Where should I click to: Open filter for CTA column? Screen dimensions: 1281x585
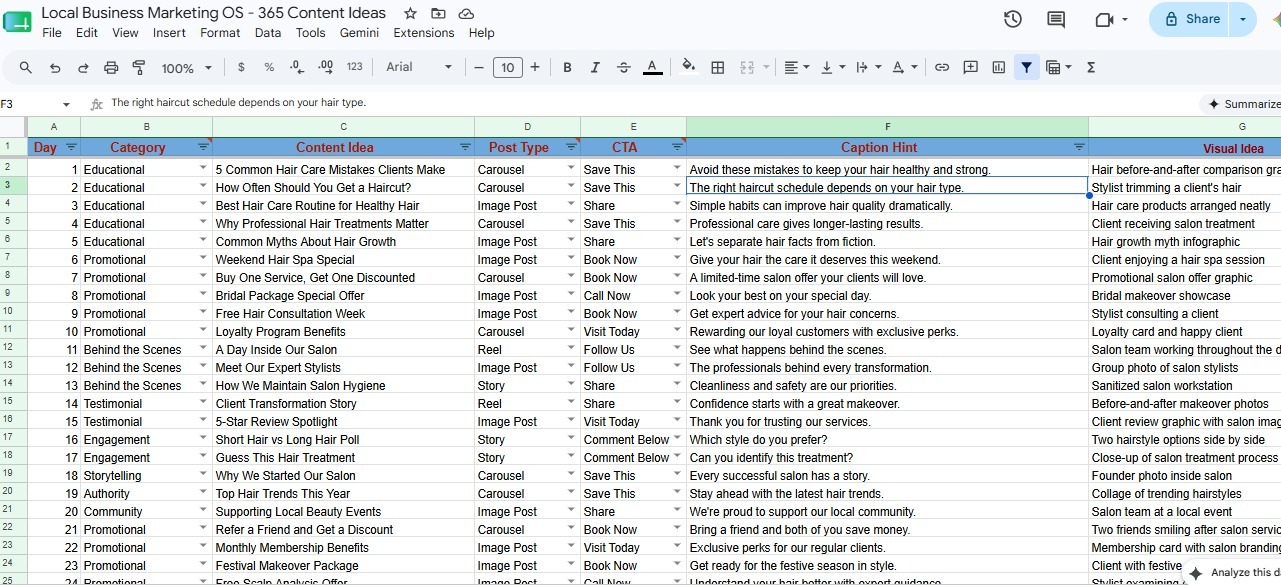tap(677, 147)
